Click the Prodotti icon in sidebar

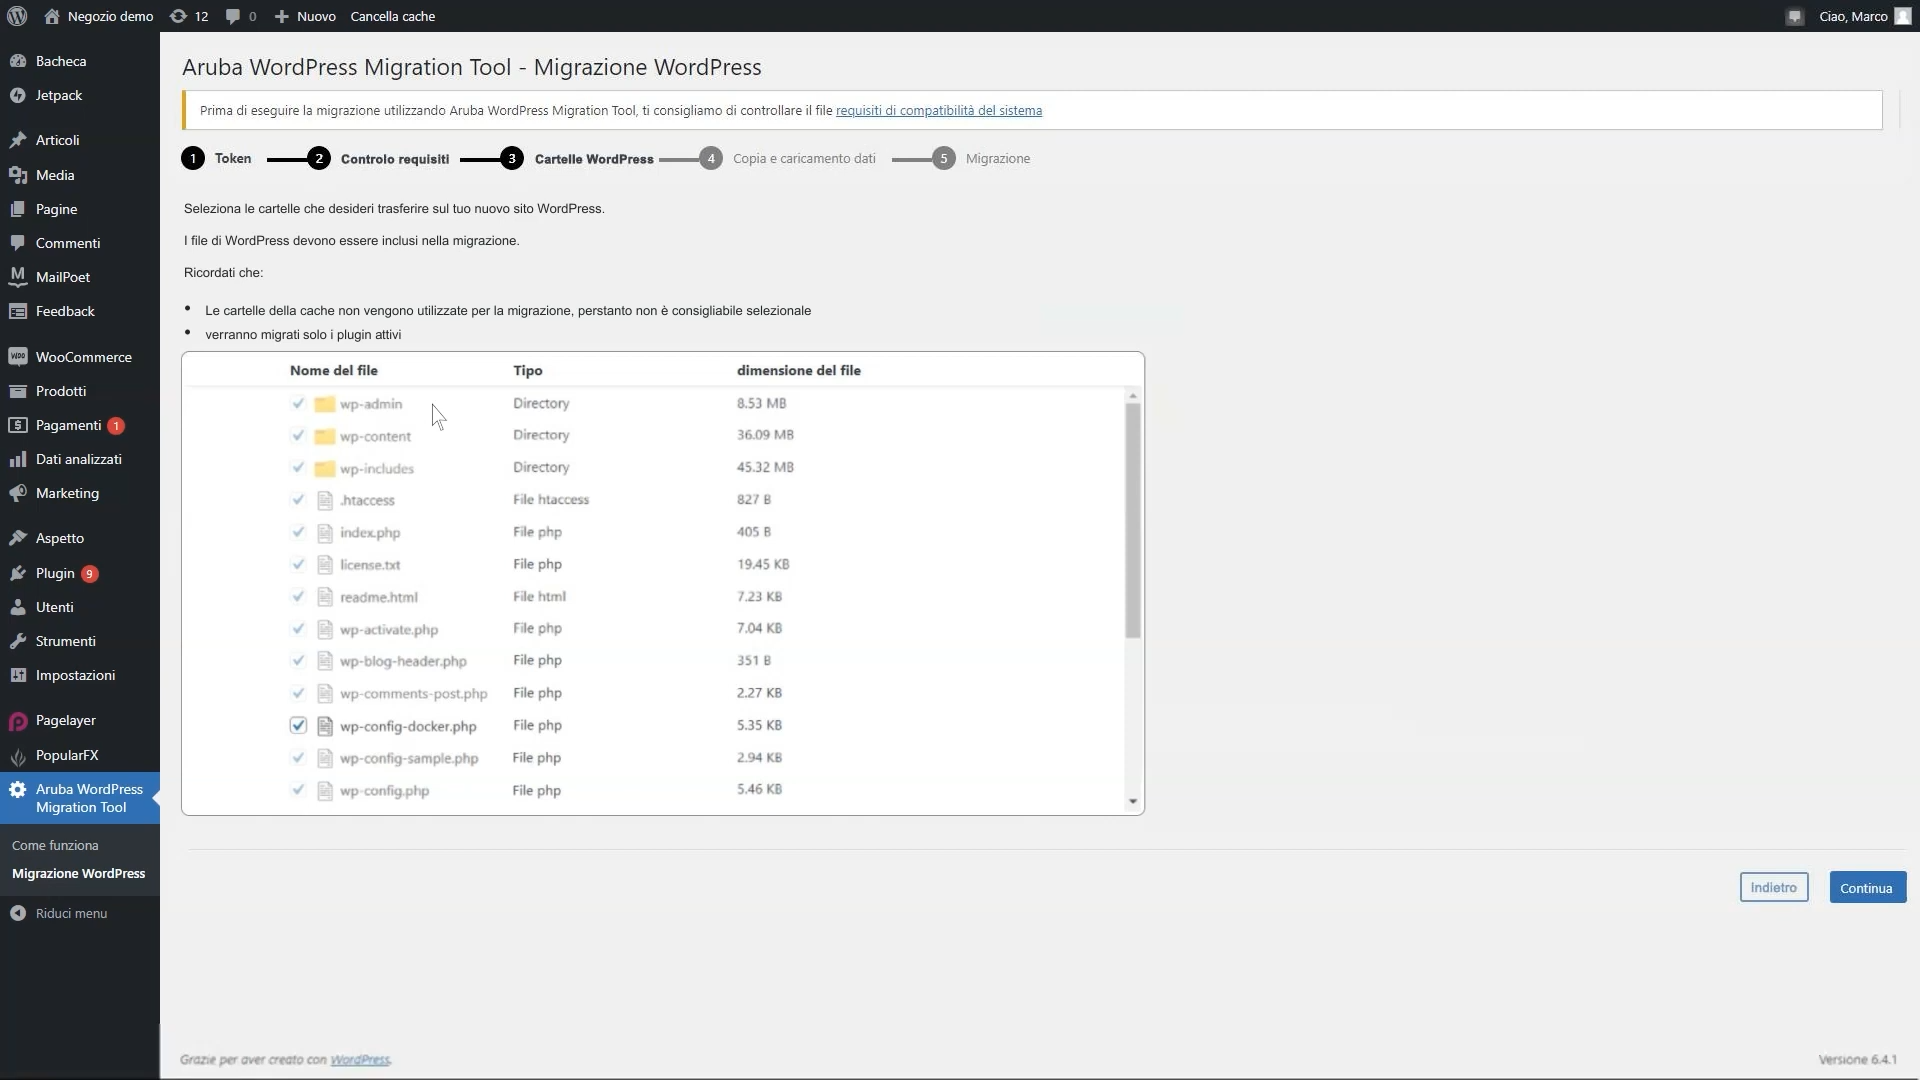point(18,391)
